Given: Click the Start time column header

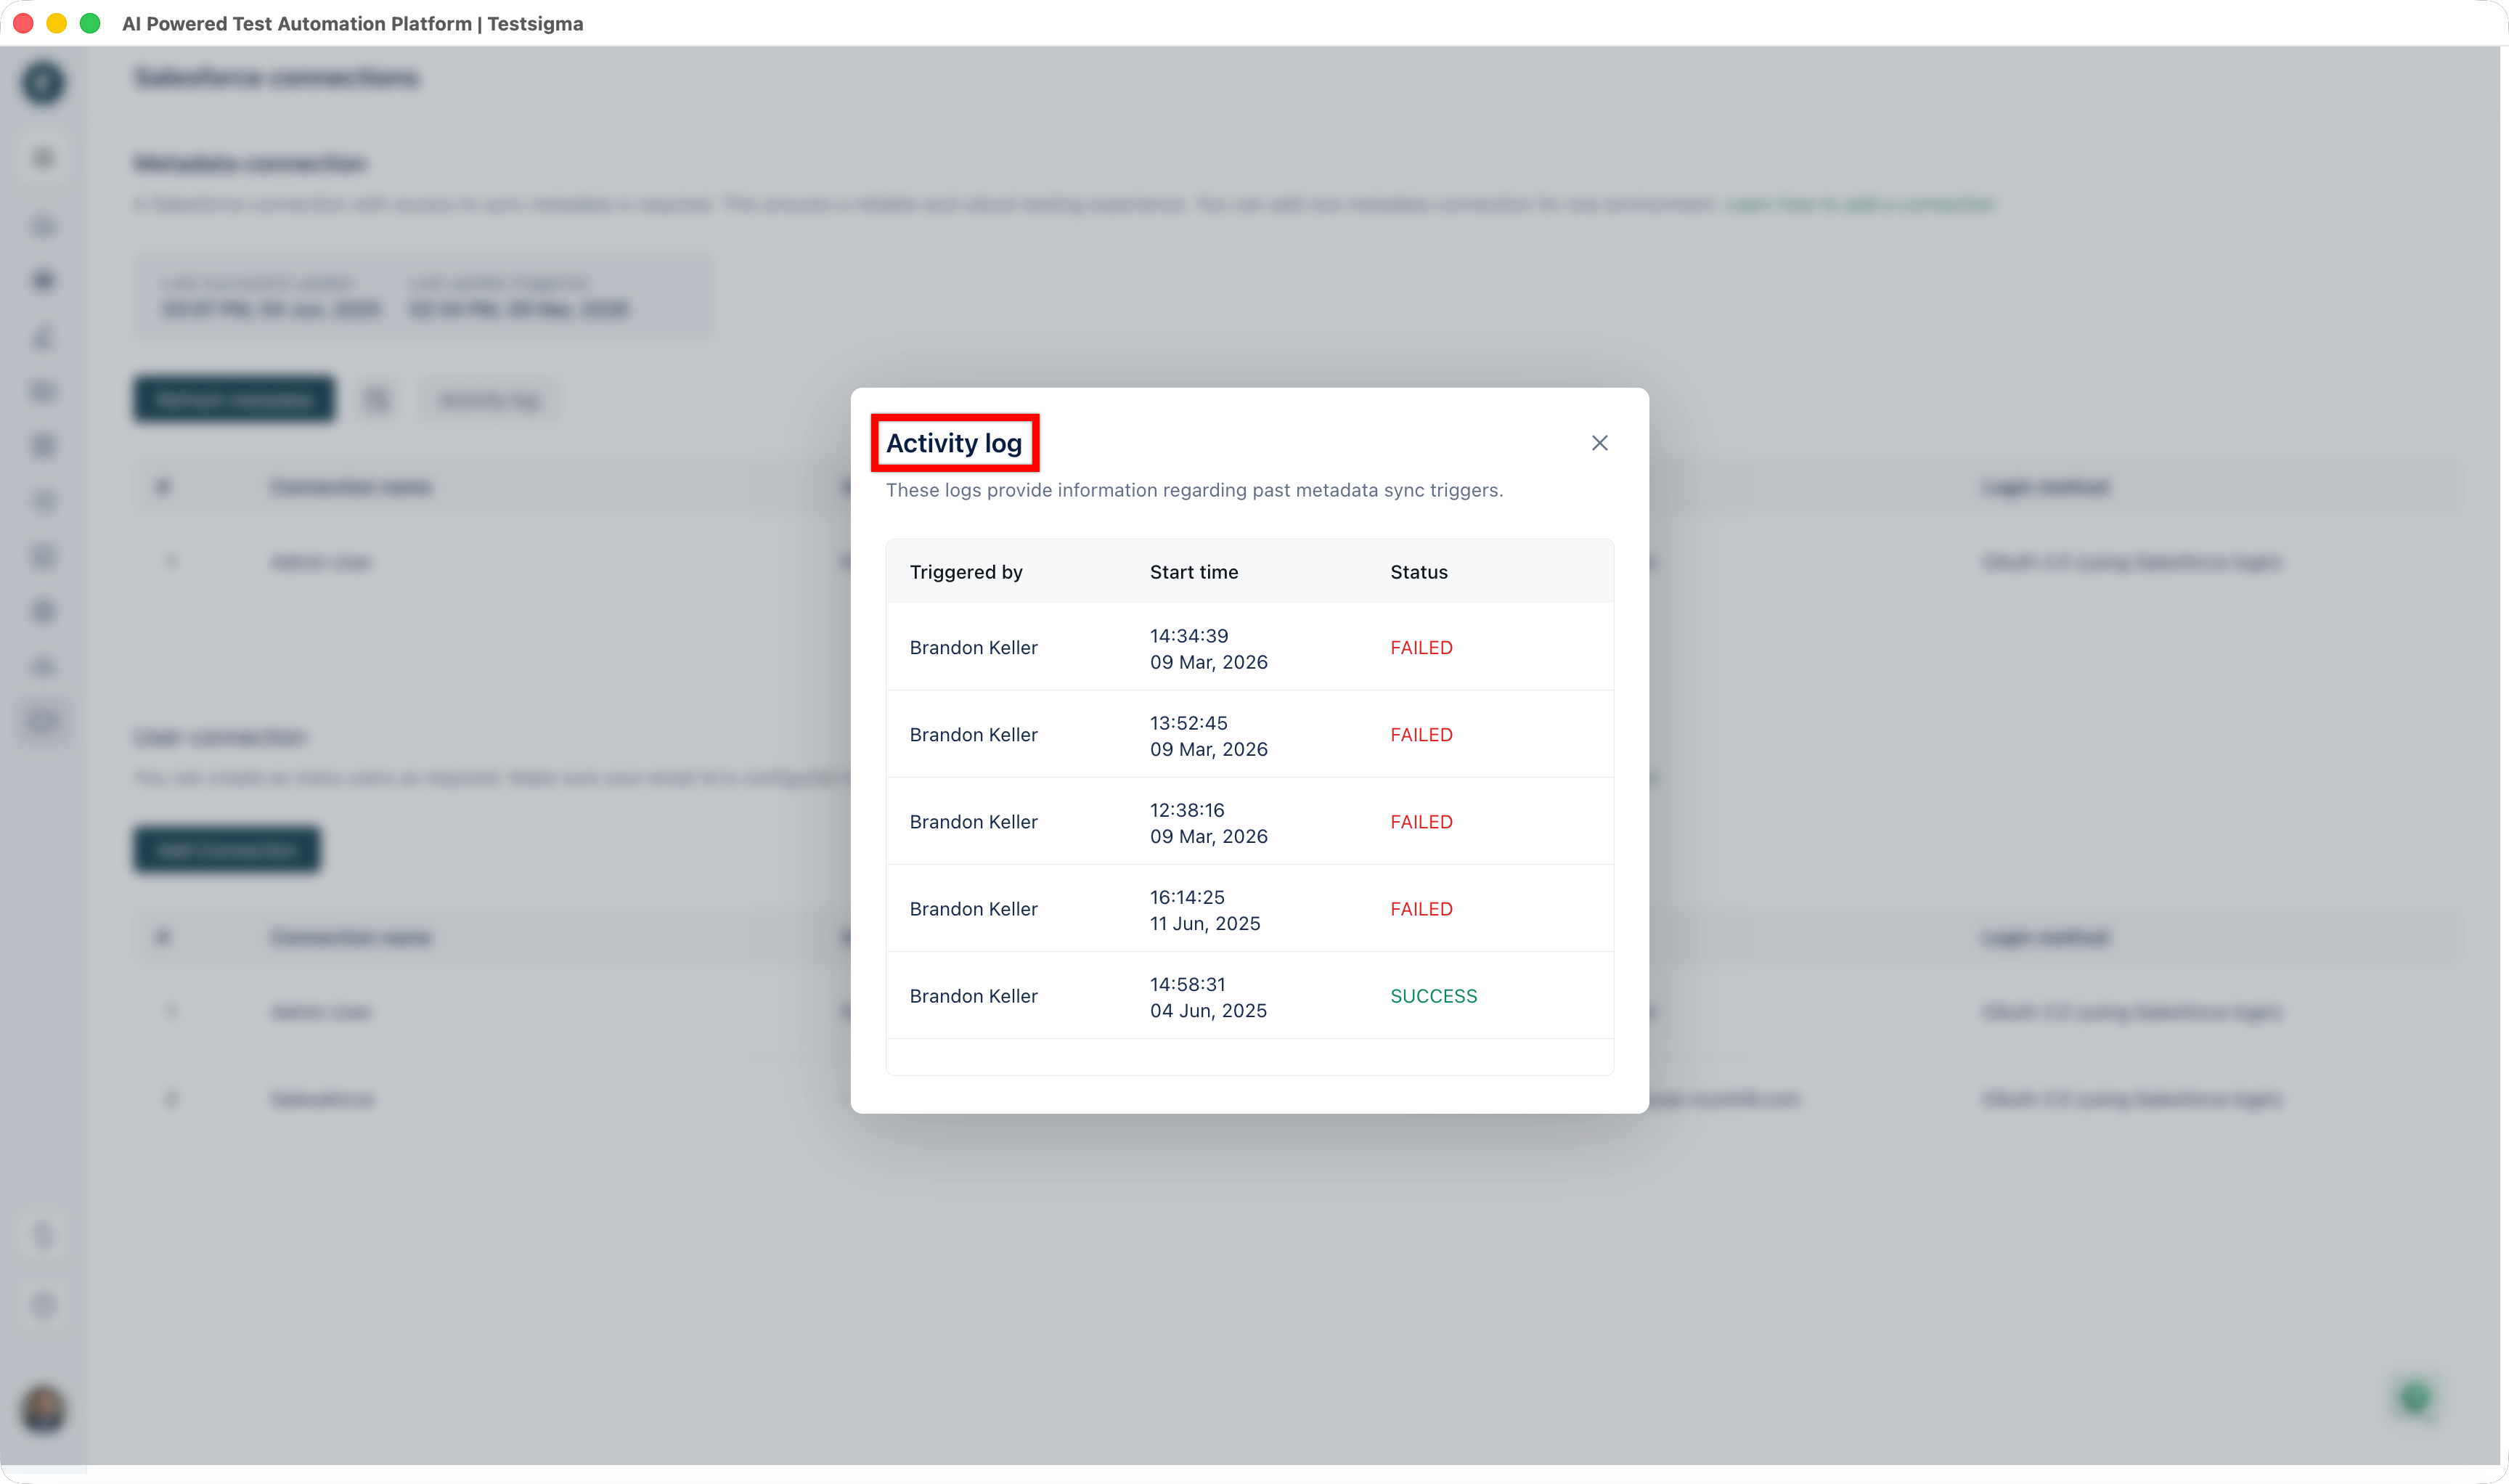Looking at the screenshot, I should [x=1194, y=572].
